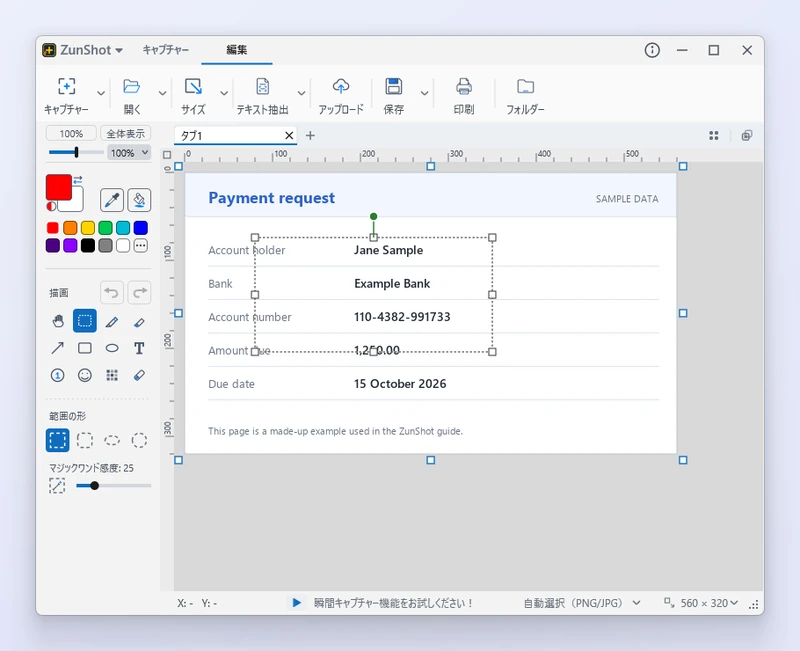Open the output format dropdown in status bar
This screenshot has height=651, width=800.
point(582,603)
